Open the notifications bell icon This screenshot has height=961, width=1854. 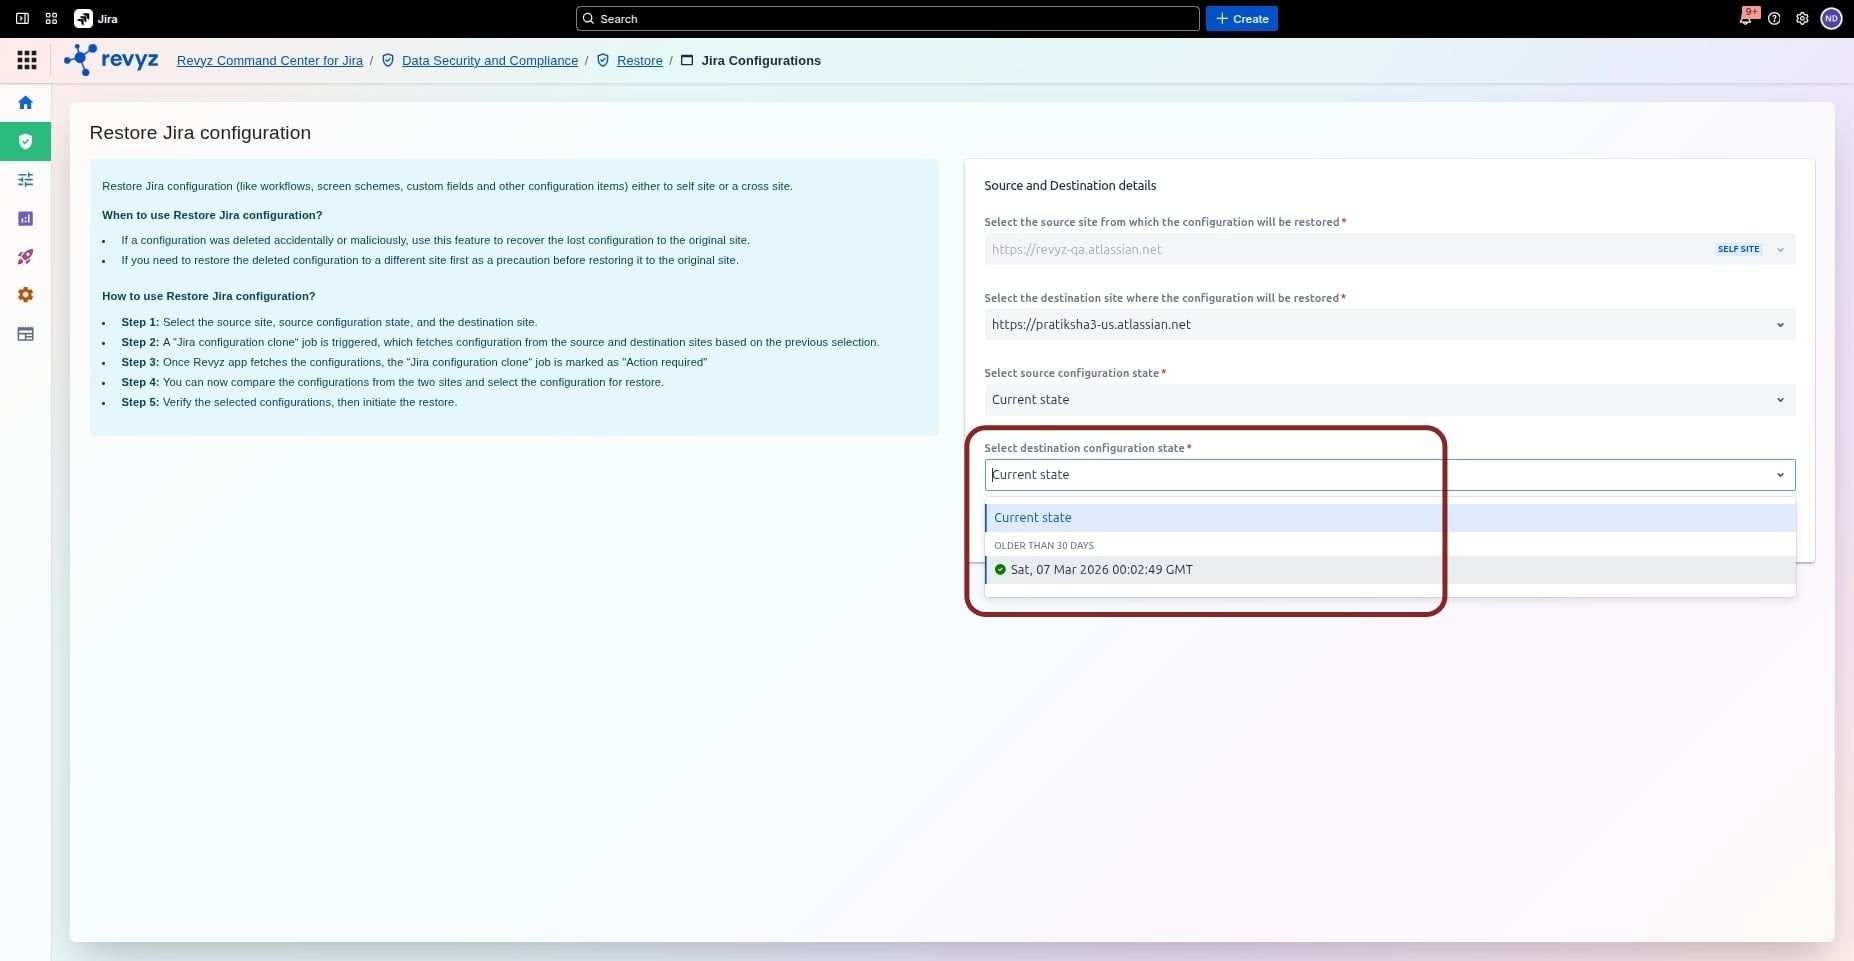pyautogui.click(x=1746, y=19)
